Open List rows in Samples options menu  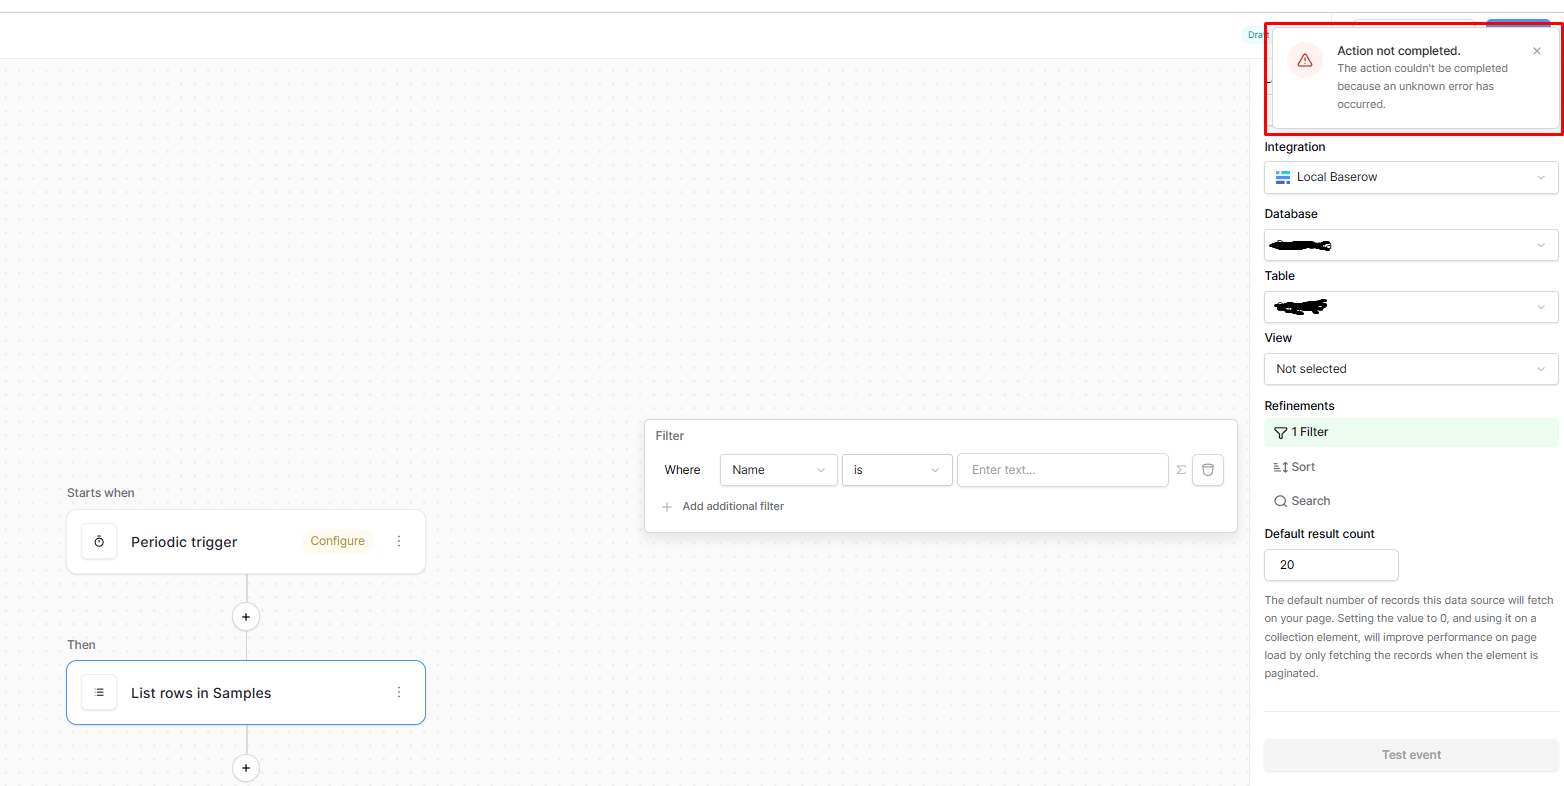(399, 692)
